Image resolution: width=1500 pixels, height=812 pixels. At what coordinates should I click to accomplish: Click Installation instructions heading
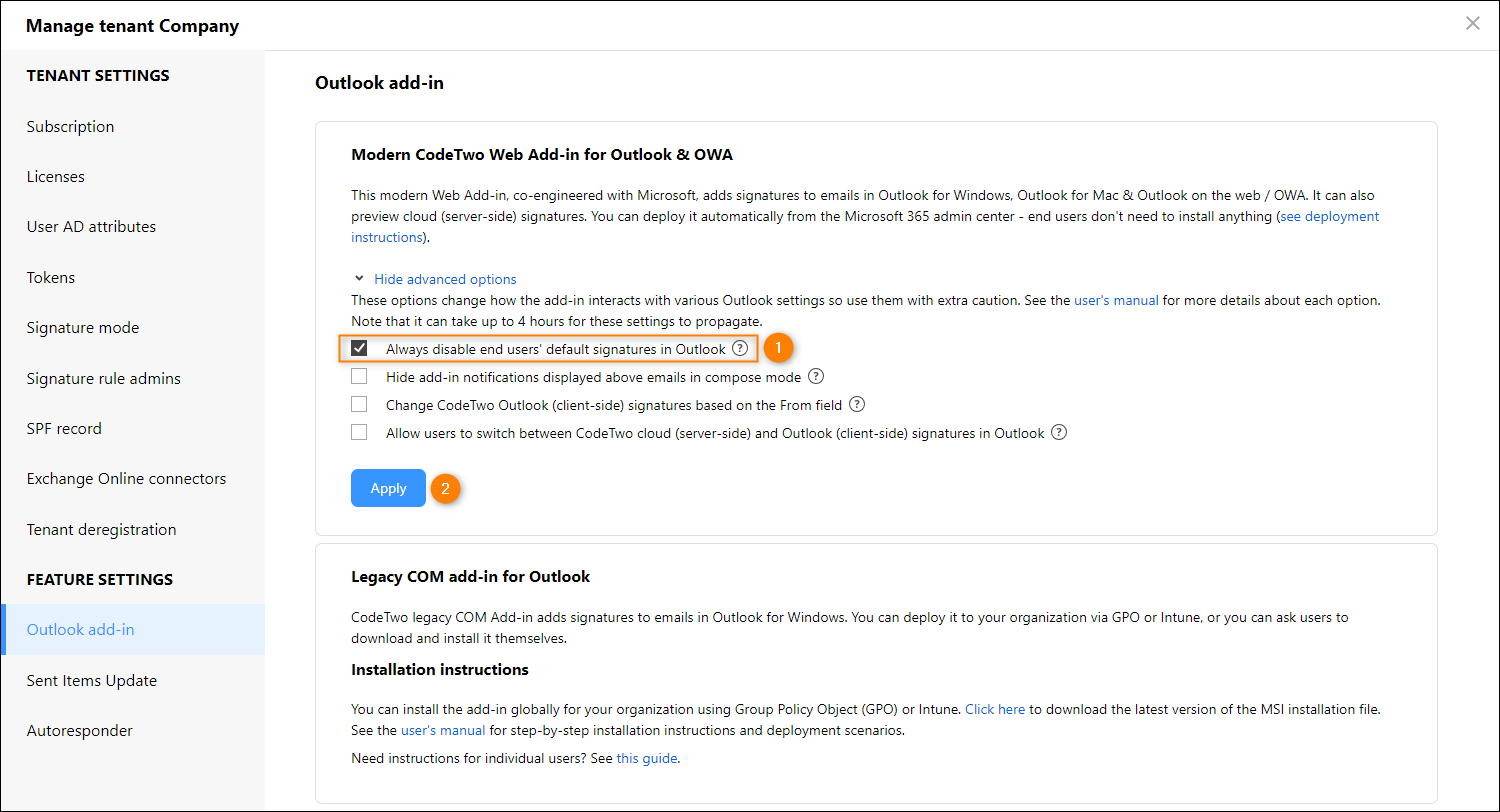coord(440,669)
